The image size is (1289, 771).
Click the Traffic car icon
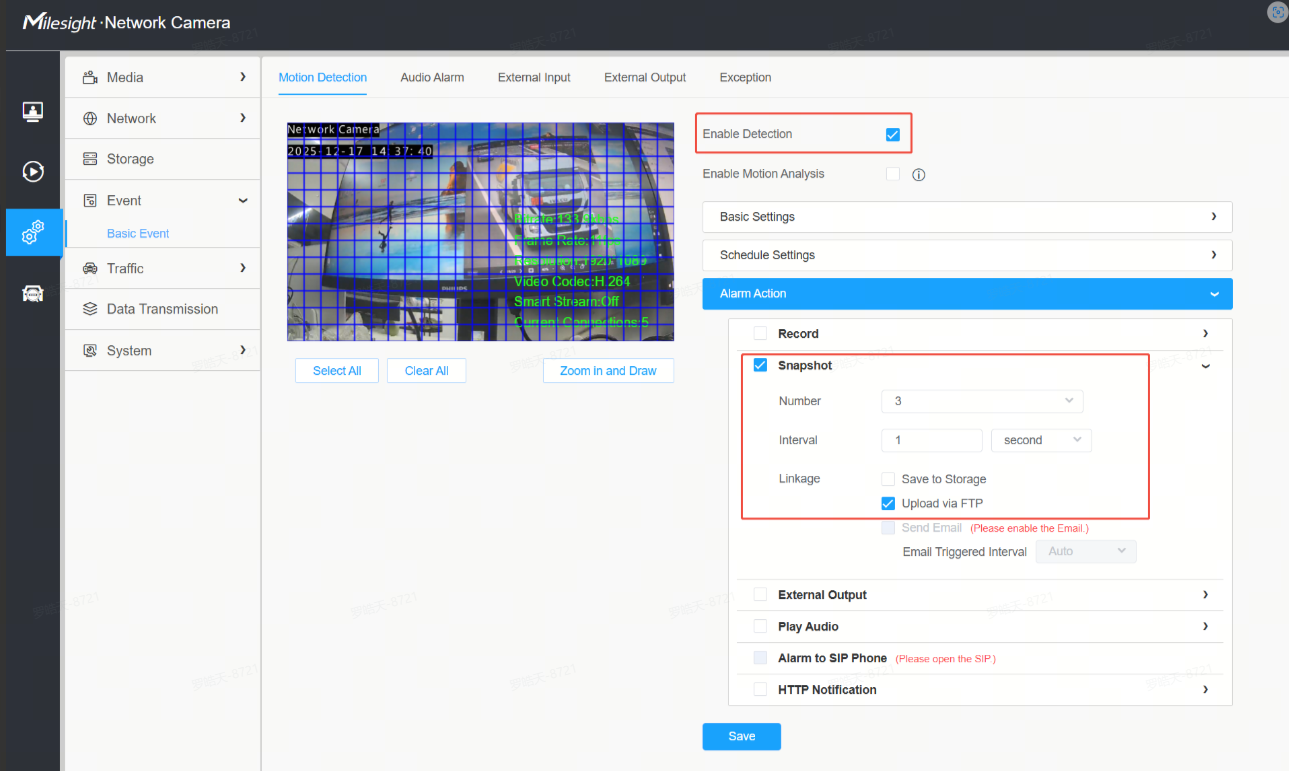[x=90, y=268]
